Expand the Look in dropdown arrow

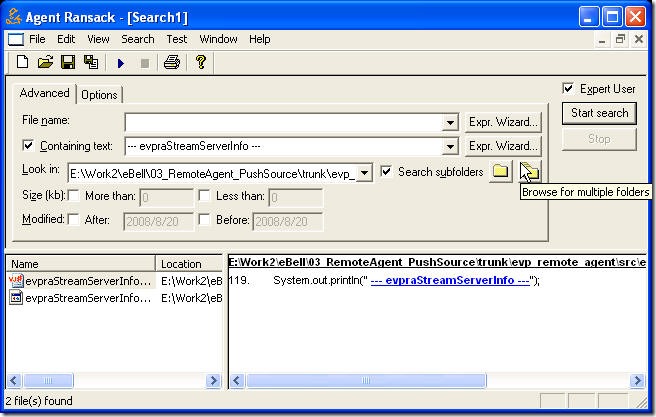point(364,173)
